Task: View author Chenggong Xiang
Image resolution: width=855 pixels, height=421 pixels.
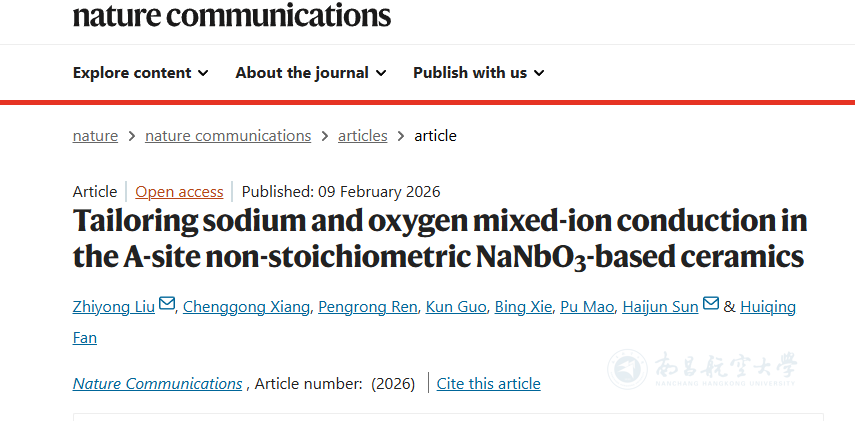Action: (245, 307)
